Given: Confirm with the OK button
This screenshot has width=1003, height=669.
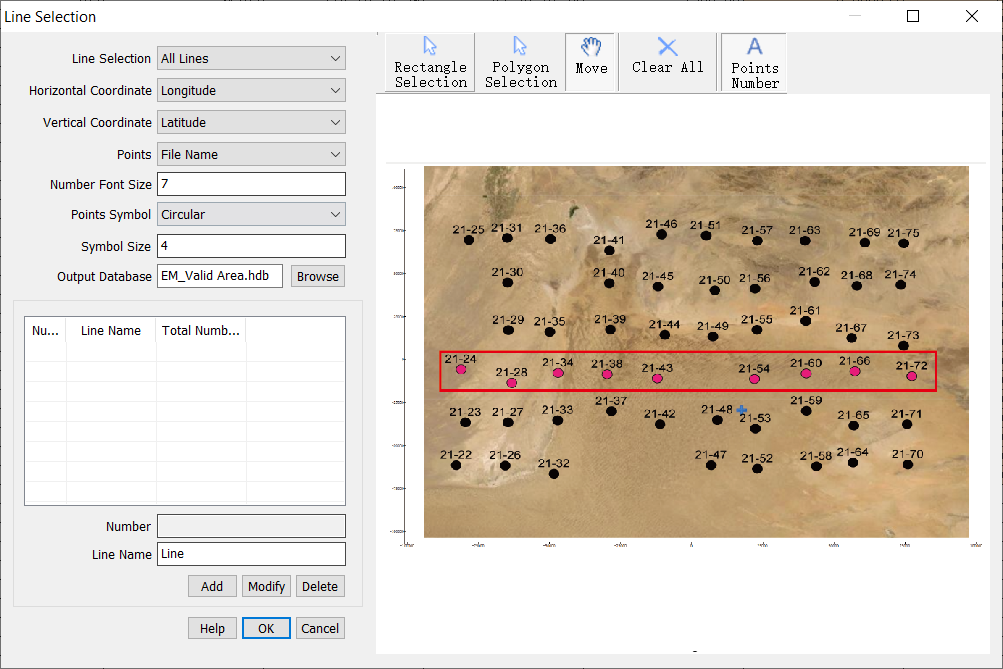Looking at the screenshot, I should click(266, 629).
